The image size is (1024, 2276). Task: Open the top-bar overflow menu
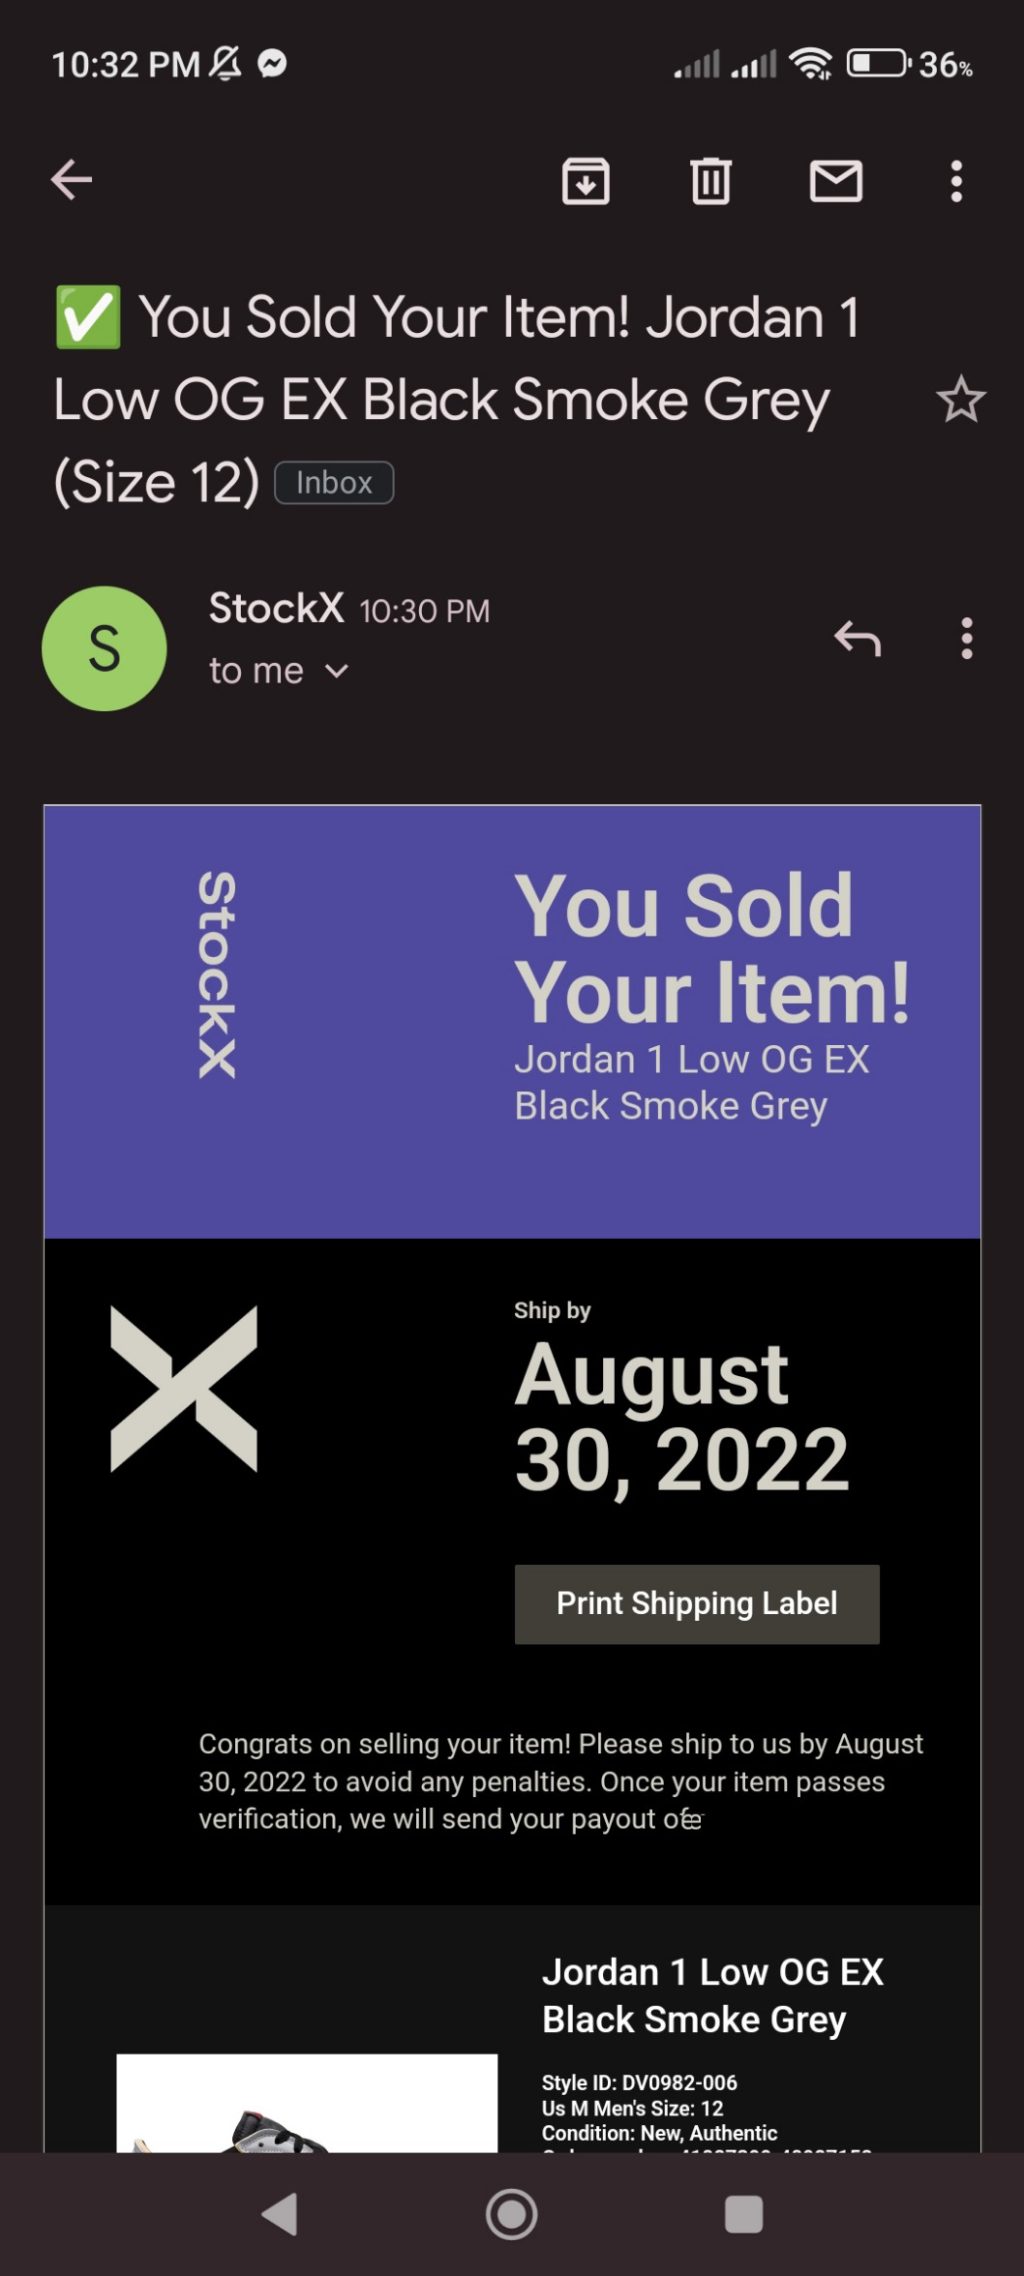956,181
